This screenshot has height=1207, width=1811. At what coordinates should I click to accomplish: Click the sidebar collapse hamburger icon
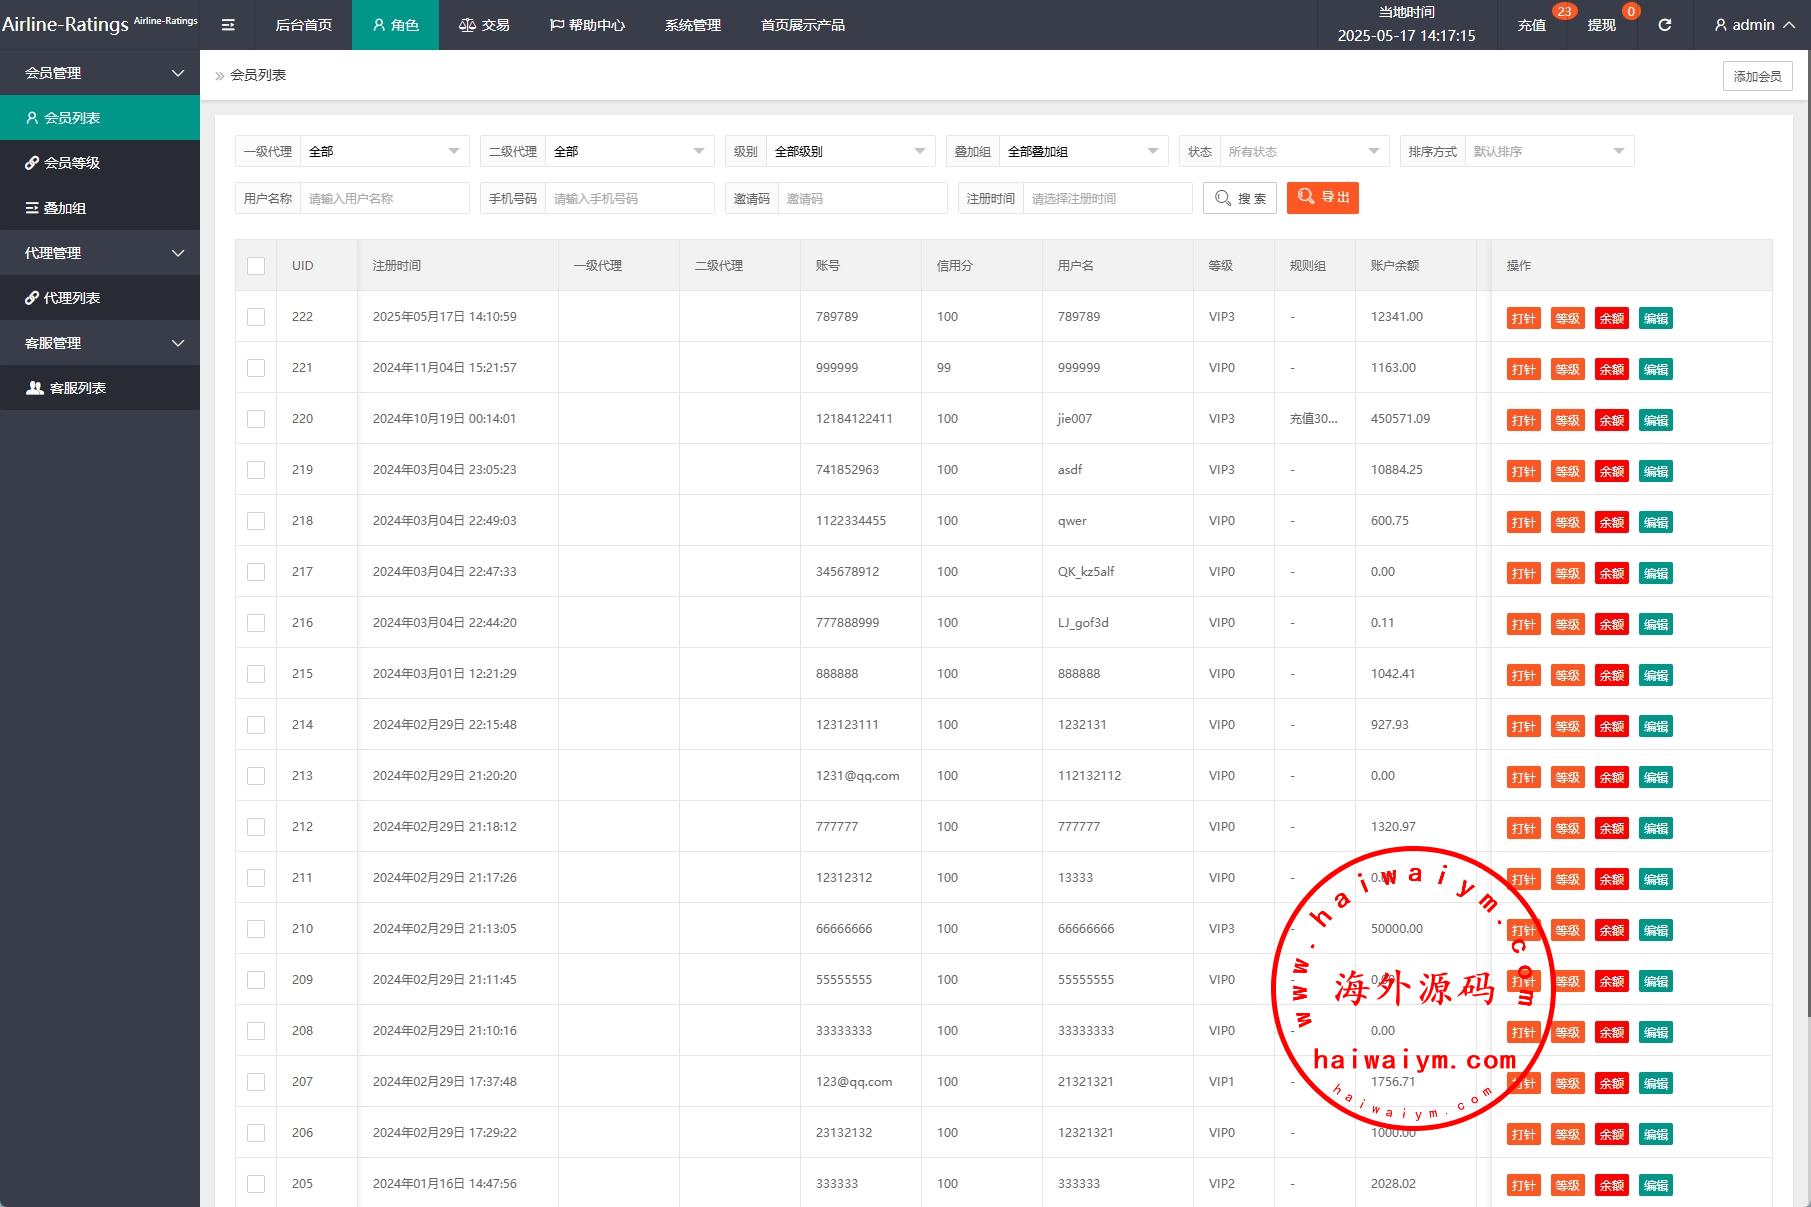[x=228, y=25]
